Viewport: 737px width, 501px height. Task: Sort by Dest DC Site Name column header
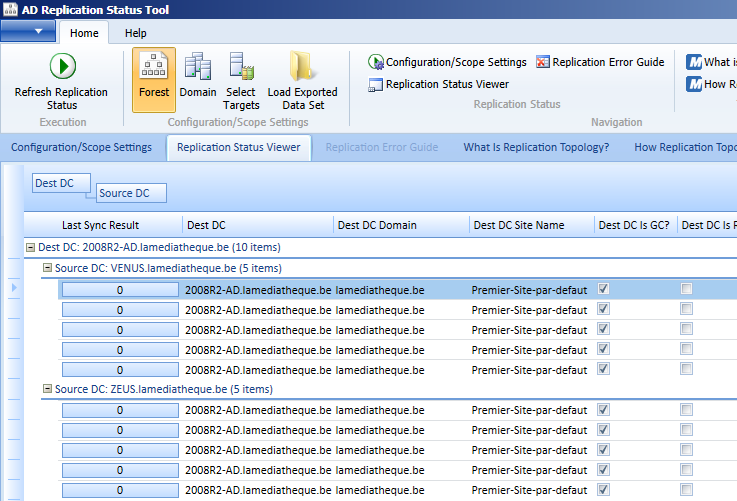532,225
